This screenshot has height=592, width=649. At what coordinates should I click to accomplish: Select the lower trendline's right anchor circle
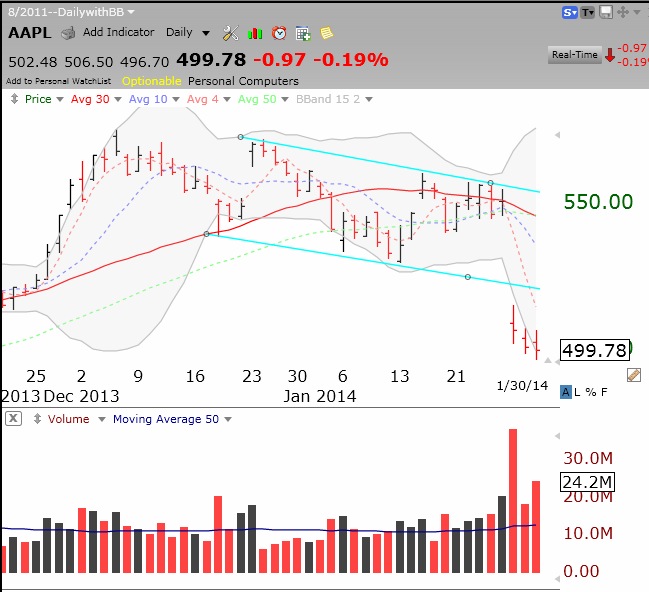point(468,277)
